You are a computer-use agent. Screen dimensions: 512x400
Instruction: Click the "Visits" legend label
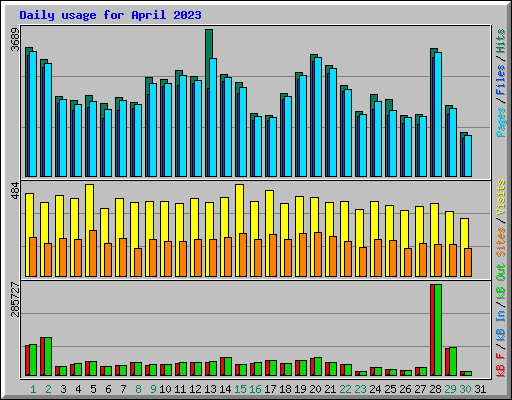pyautogui.click(x=500, y=197)
